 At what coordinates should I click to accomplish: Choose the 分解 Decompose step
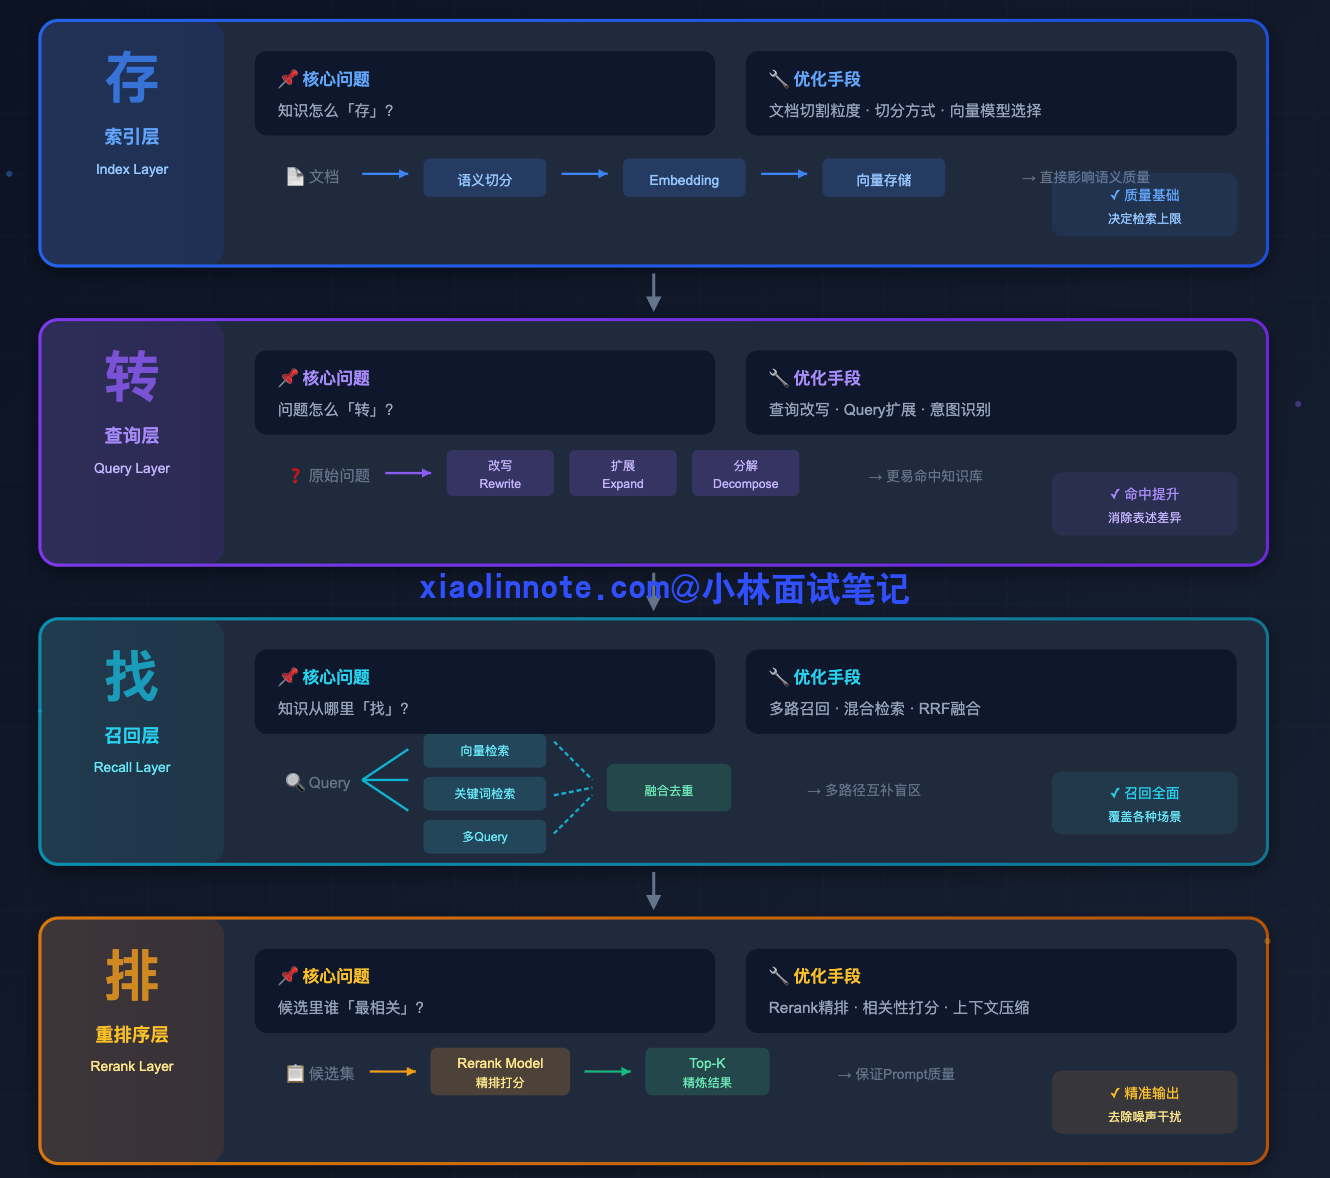point(745,474)
